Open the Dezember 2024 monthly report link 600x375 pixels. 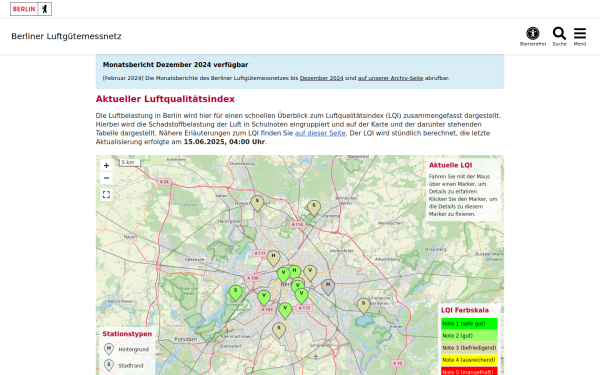(321, 78)
